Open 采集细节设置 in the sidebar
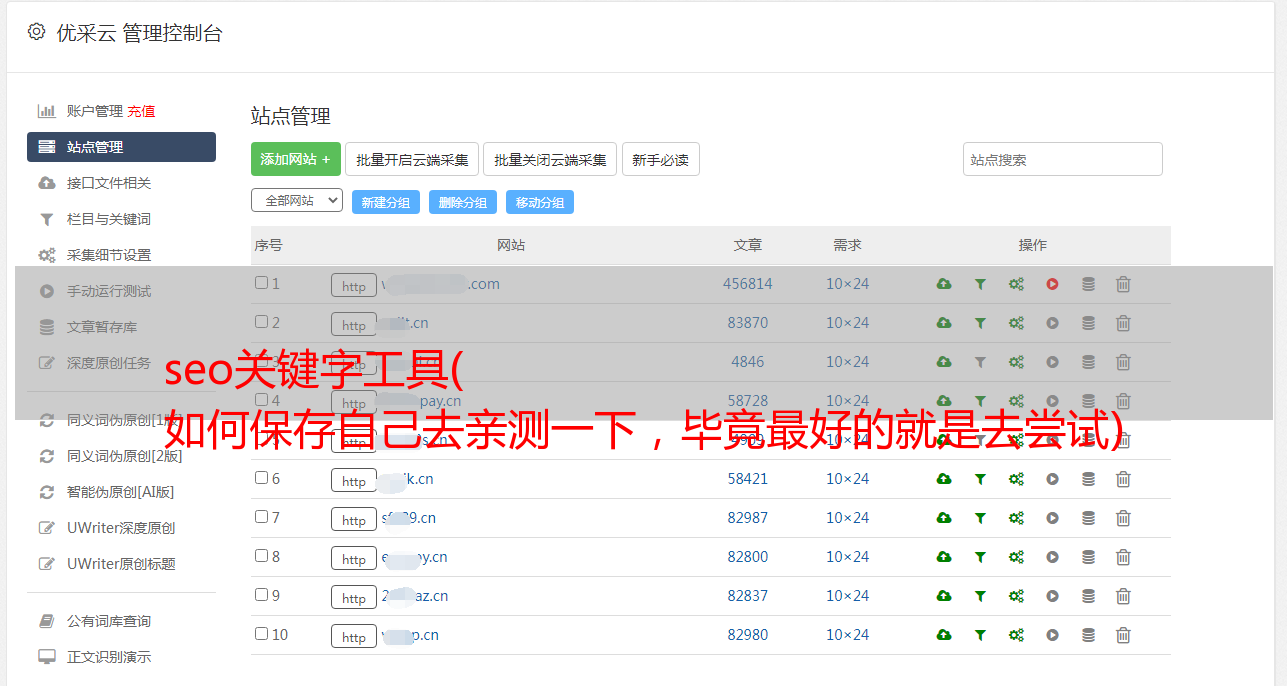Screen dimensions: 1287x686 tap(109, 255)
